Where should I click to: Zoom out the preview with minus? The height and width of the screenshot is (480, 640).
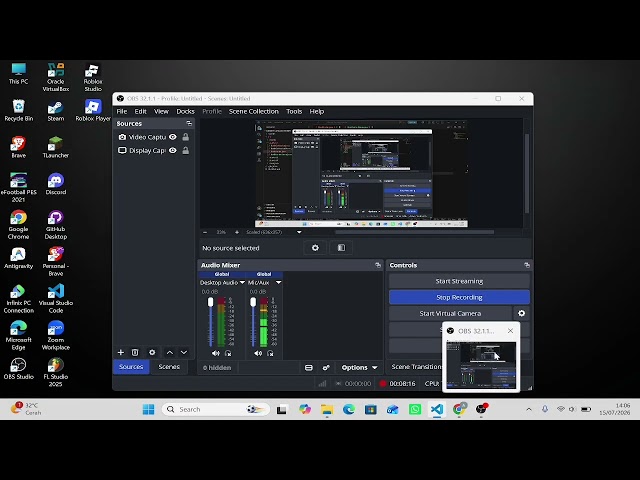tap(205, 232)
